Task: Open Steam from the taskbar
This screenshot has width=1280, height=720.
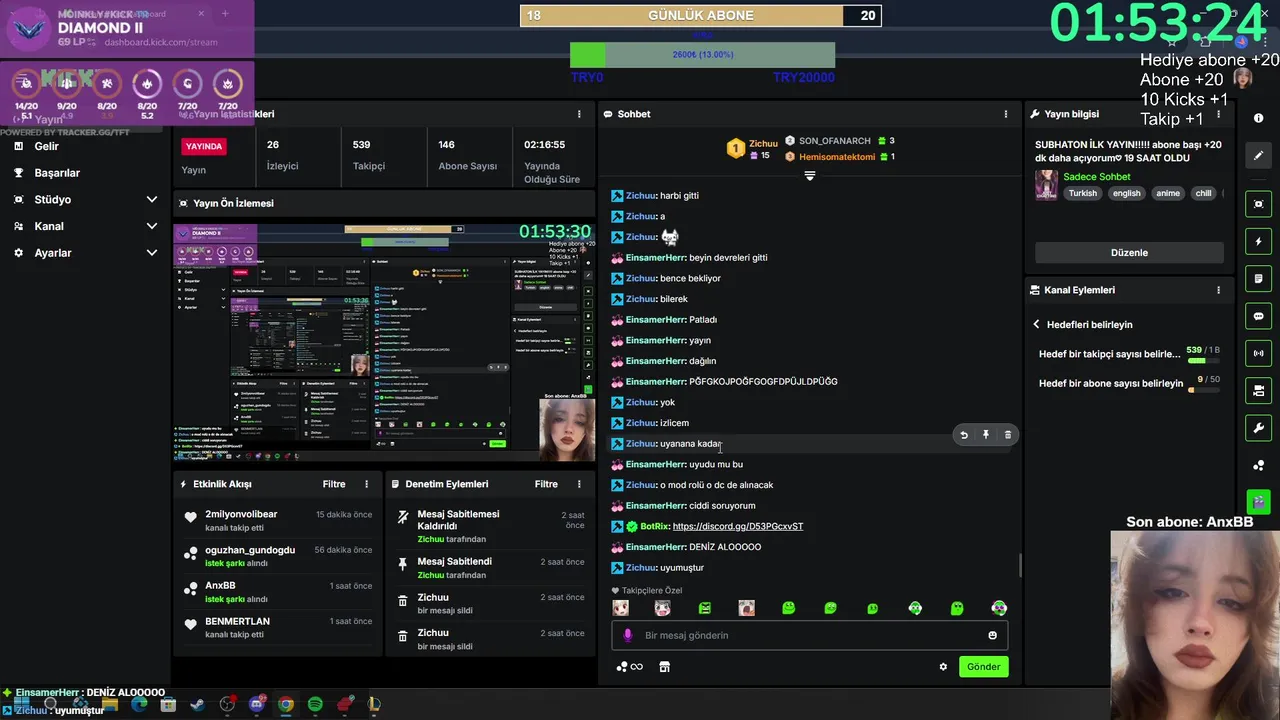Action: pos(198,704)
